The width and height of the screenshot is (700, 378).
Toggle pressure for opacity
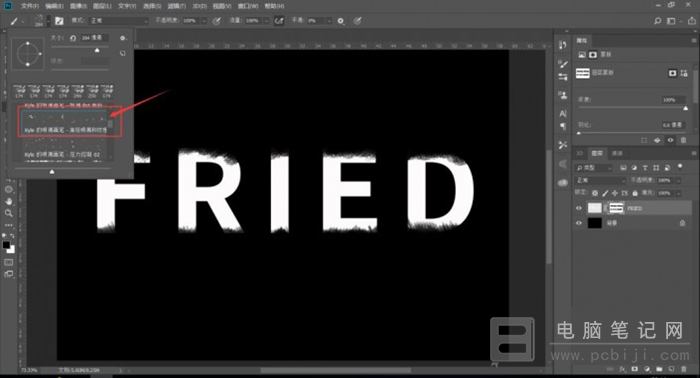coord(217,21)
